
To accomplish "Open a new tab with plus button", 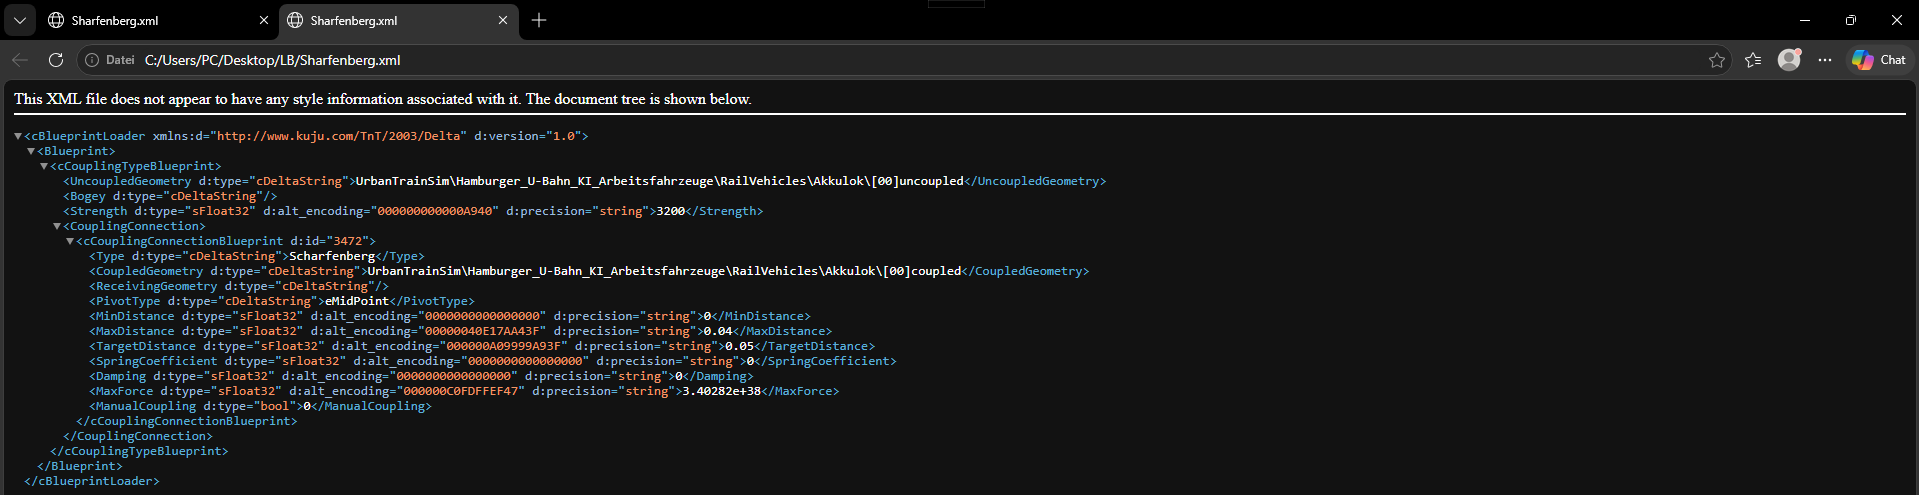I will tap(539, 20).
